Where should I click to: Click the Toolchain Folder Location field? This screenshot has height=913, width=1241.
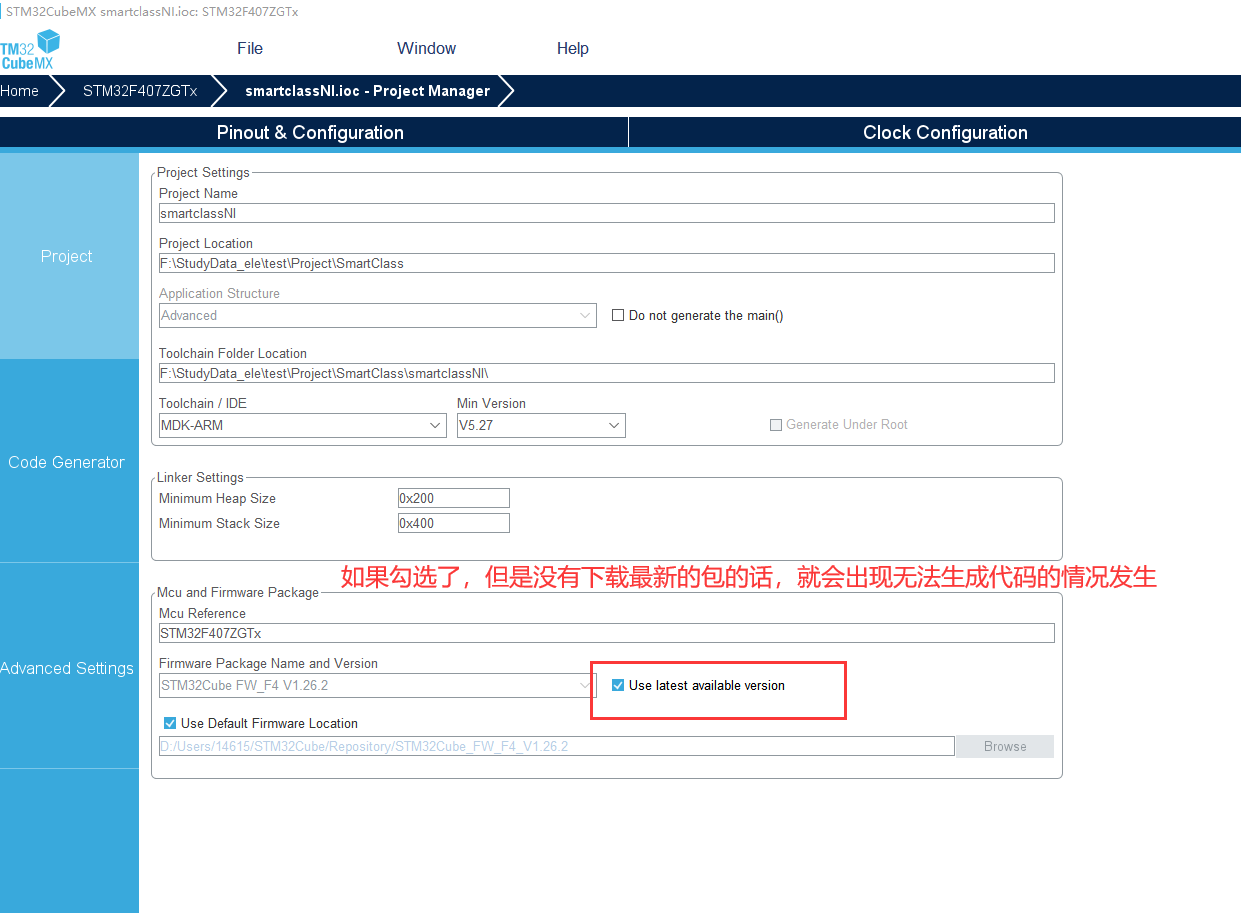pos(606,373)
